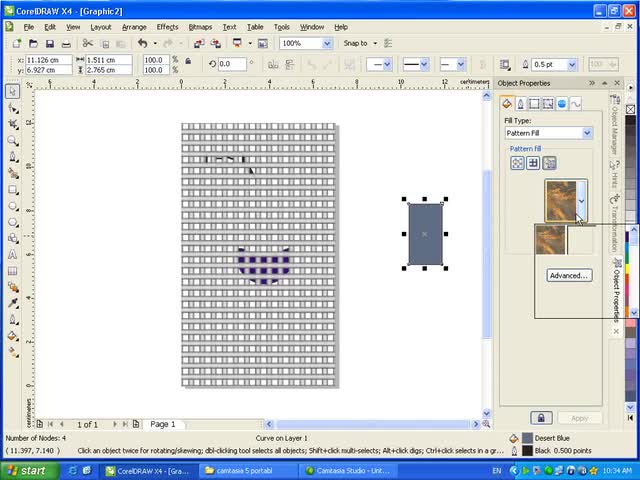Screen dimensions: 640x480
Task: Open the Fill Type dropdown
Action: point(586,133)
